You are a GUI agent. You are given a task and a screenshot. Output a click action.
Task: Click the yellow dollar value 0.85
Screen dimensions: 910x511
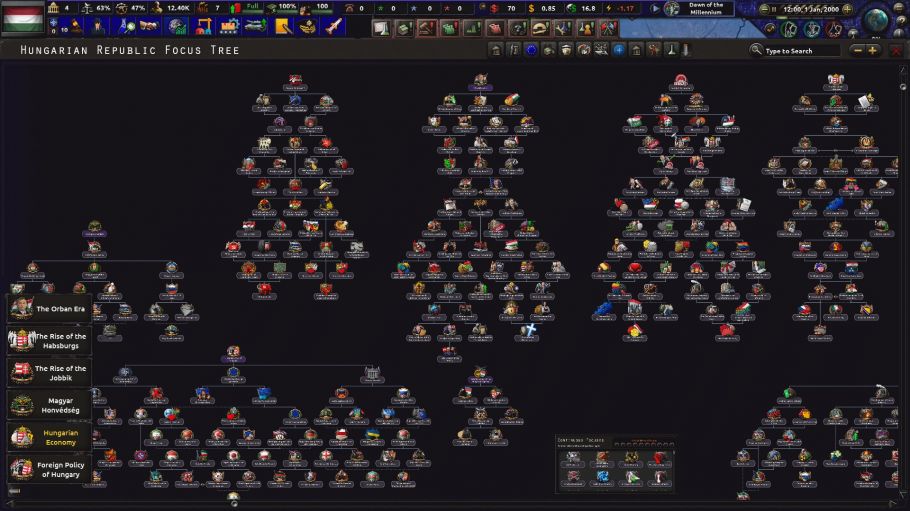point(548,9)
